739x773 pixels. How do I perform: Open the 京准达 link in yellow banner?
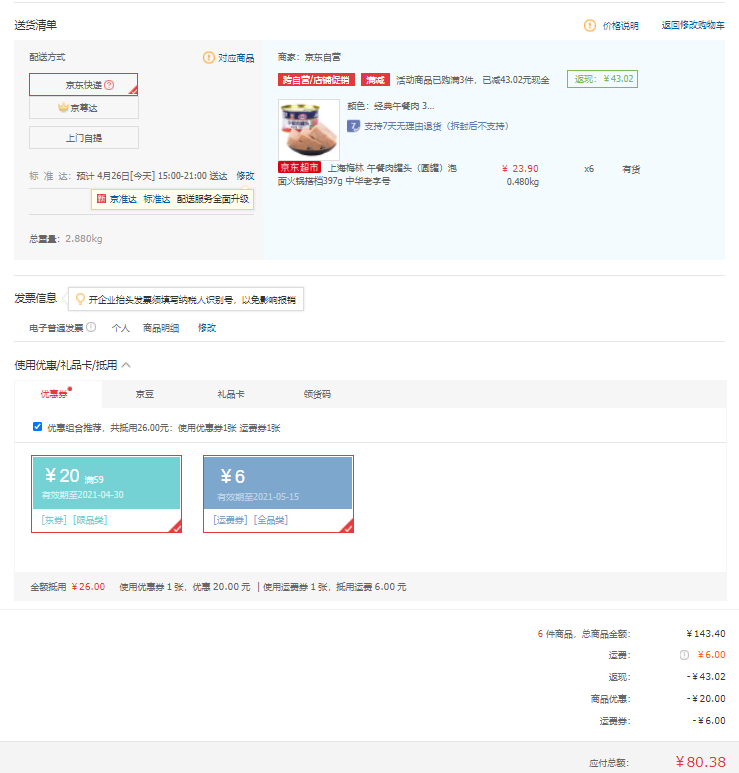tap(123, 199)
